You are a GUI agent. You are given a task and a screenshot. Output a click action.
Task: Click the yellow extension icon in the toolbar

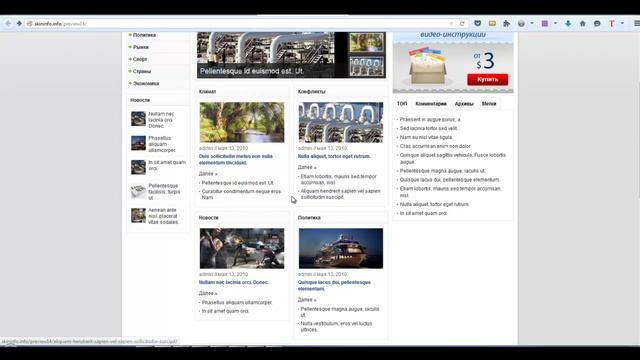tap(492, 24)
